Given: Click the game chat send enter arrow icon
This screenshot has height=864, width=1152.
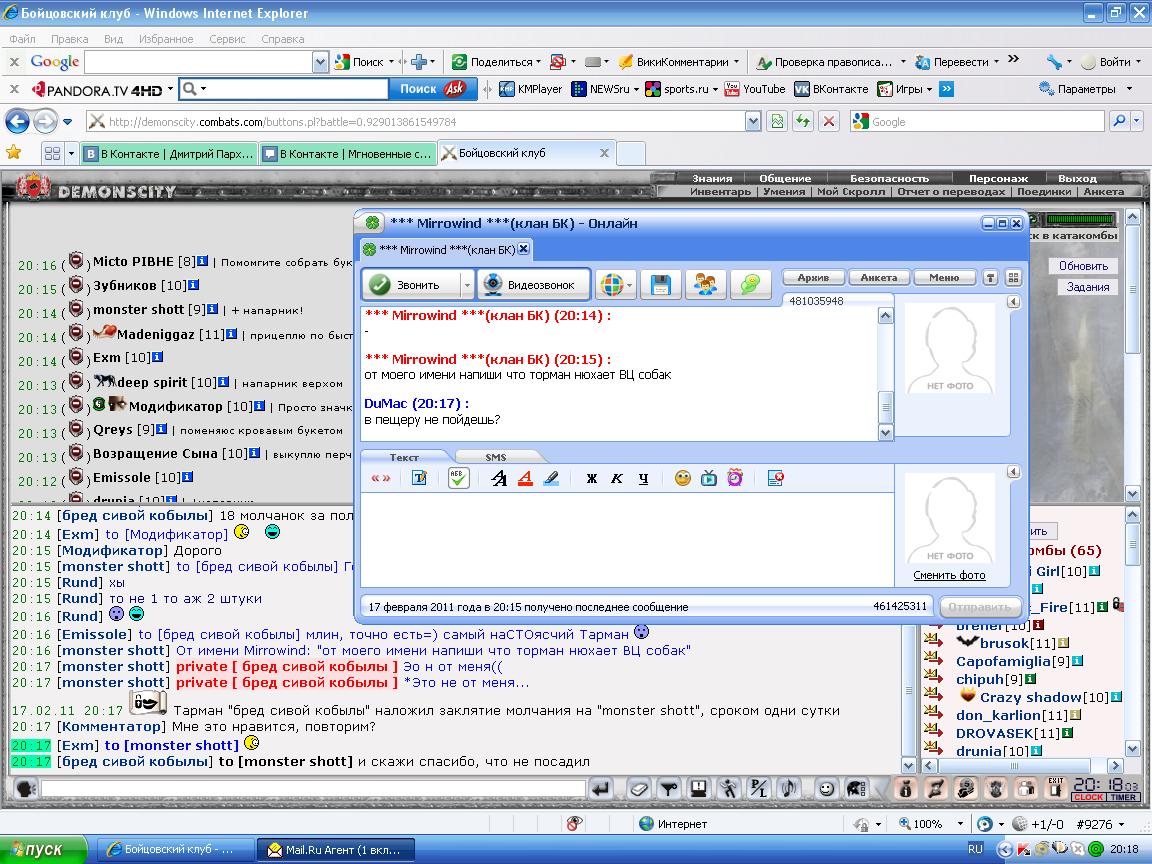Looking at the screenshot, I should (601, 789).
